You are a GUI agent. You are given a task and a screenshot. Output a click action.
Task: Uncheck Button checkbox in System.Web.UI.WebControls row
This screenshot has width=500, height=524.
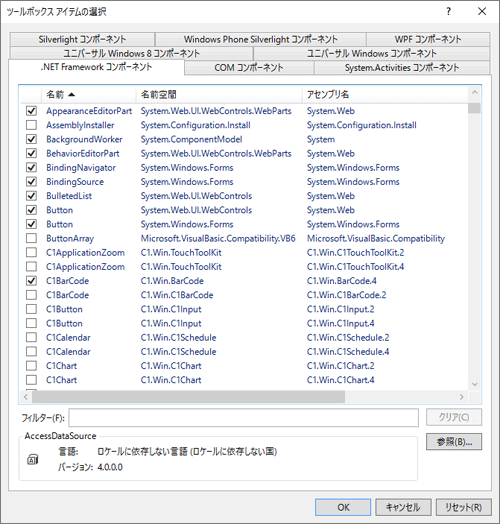pyautogui.click(x=31, y=210)
